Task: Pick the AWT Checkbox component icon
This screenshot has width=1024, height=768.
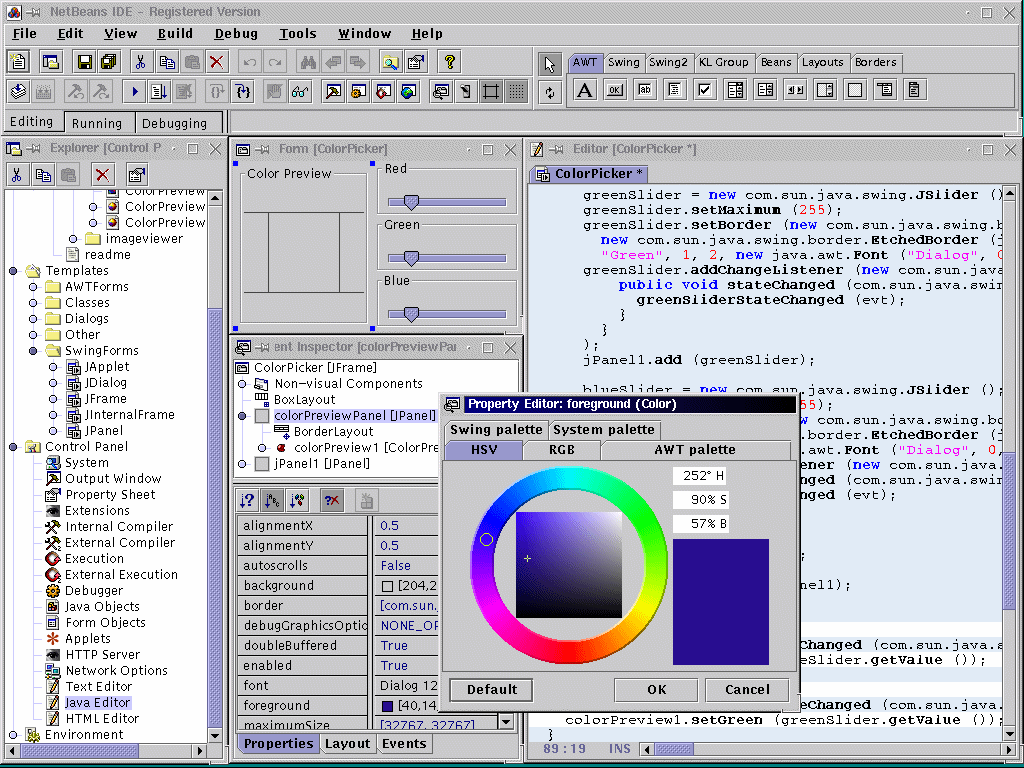Action: (x=705, y=91)
